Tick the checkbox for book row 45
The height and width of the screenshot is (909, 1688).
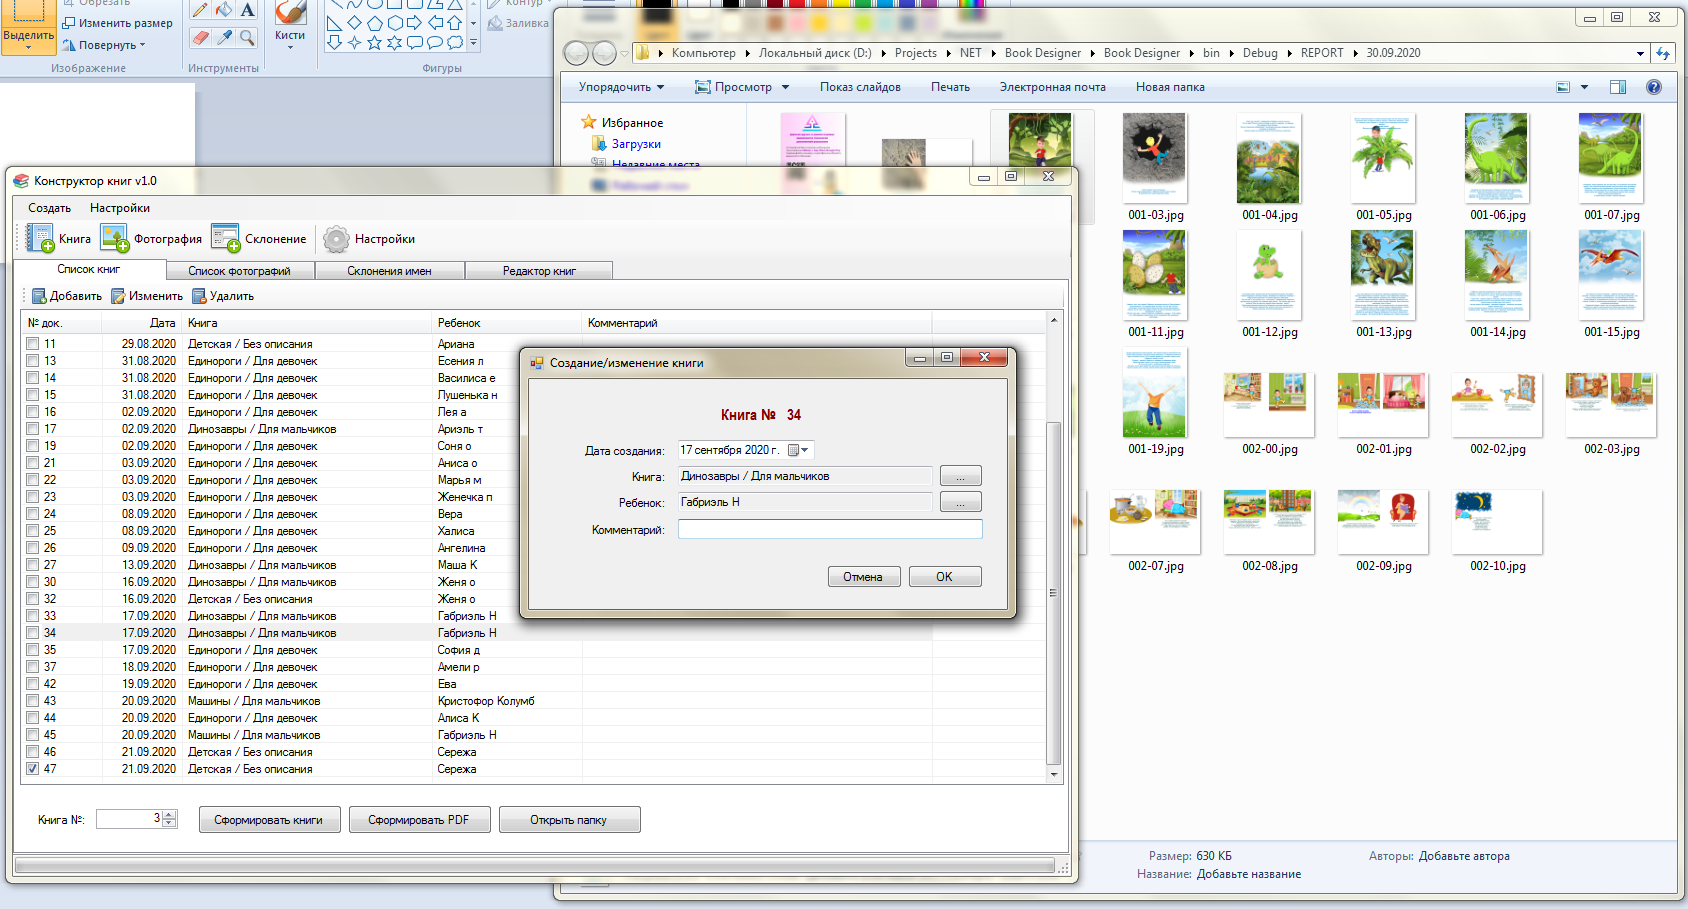[33, 735]
